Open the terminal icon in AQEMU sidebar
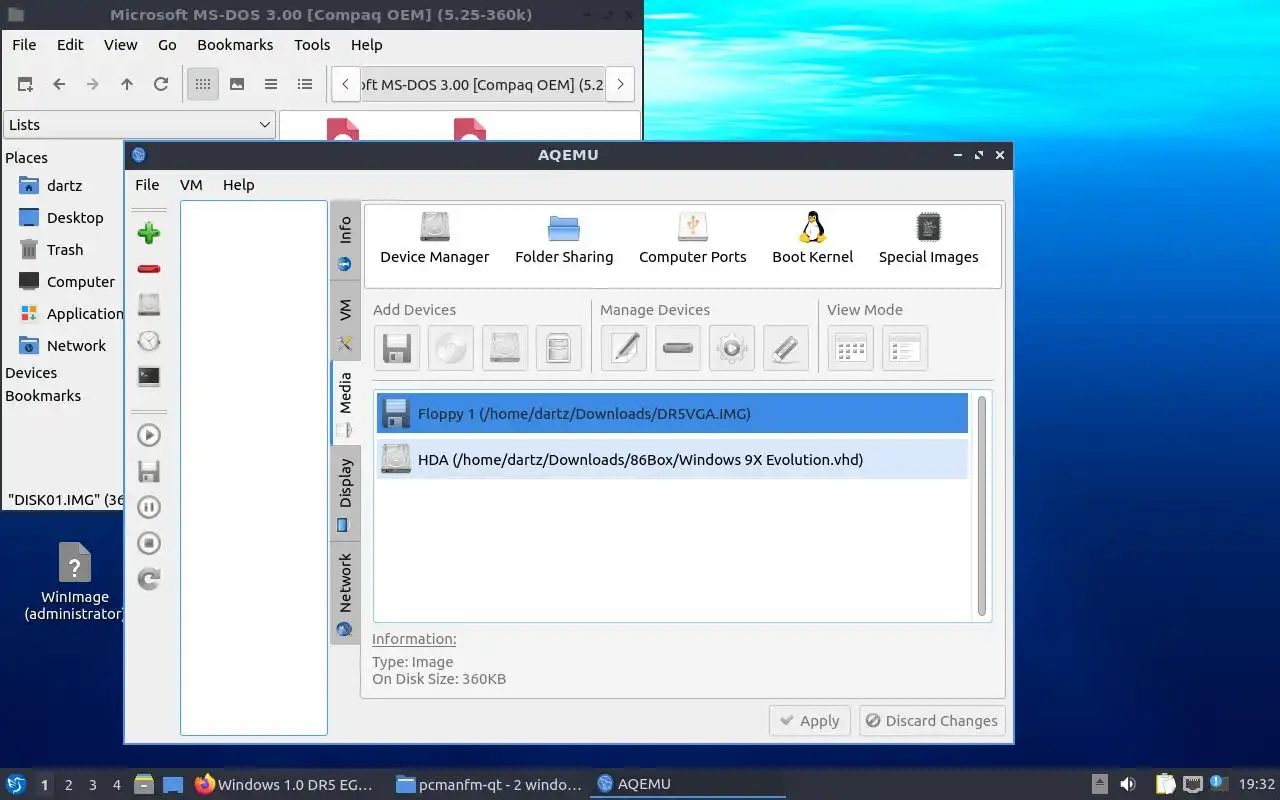 149,377
